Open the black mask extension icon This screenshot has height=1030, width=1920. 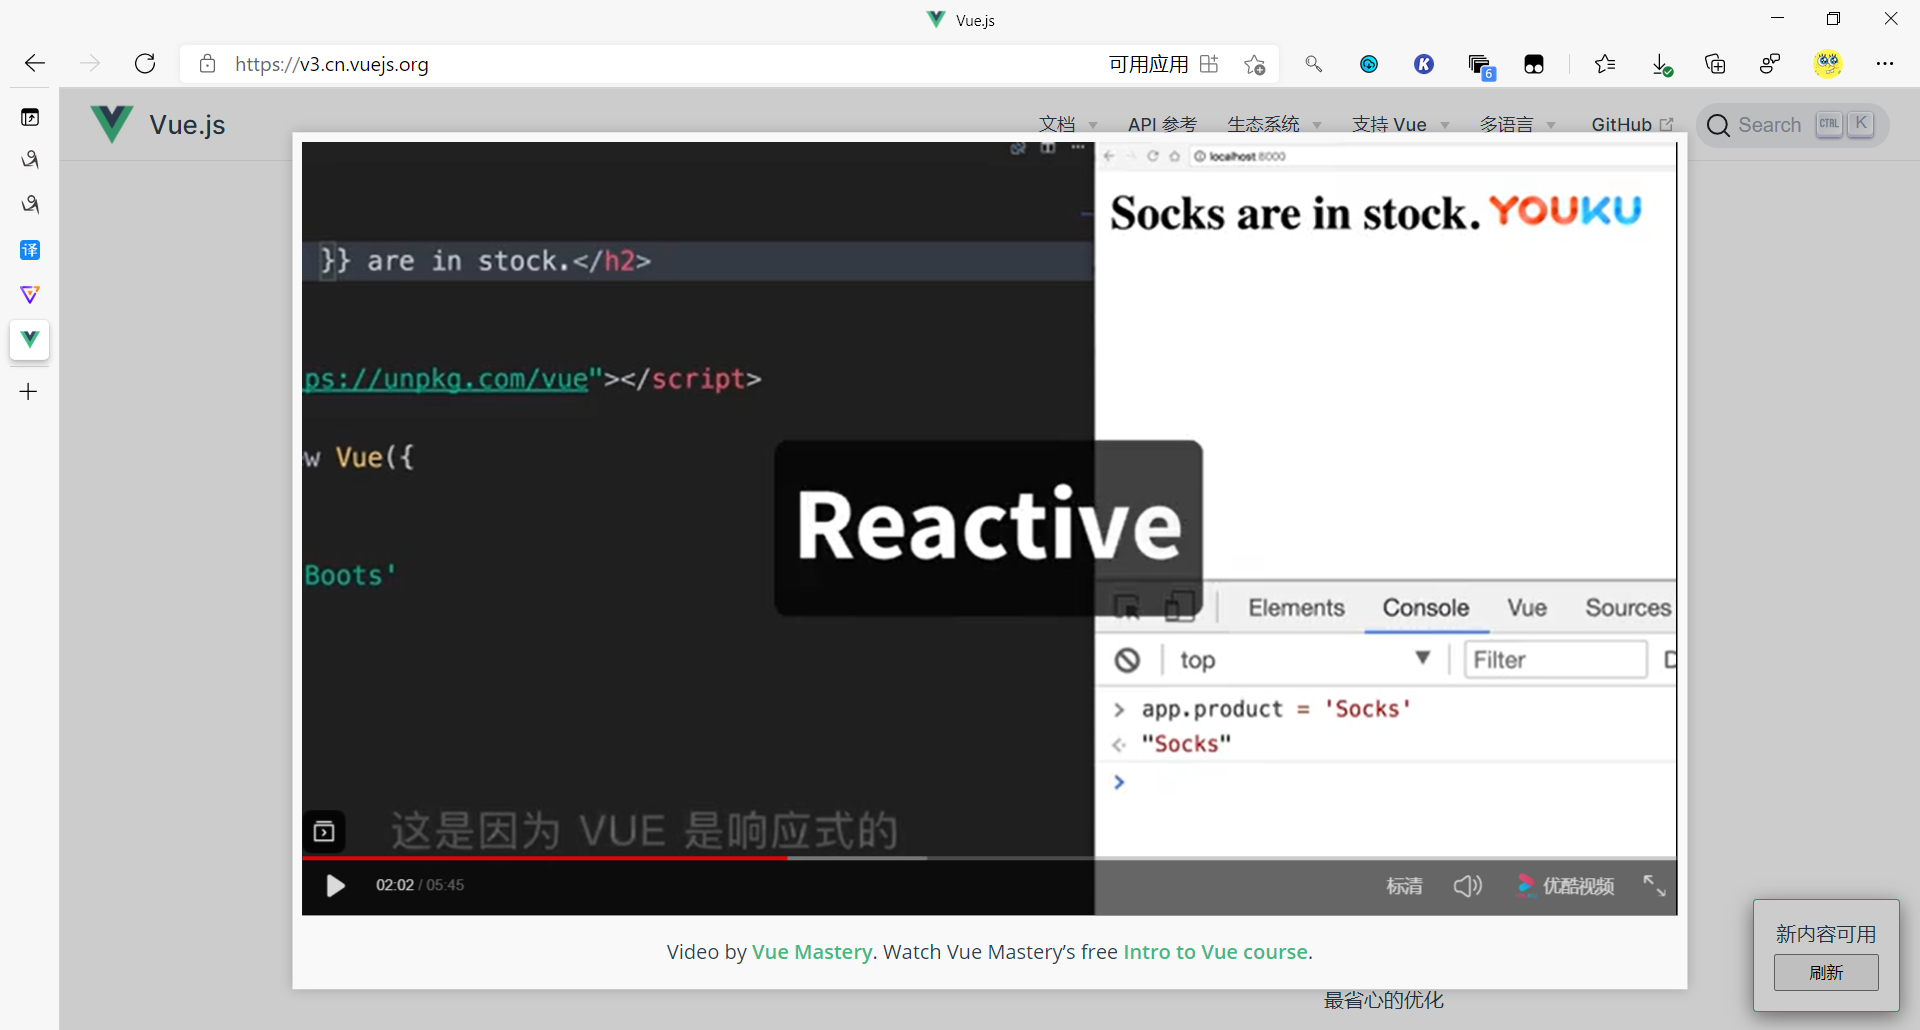pyautogui.click(x=1534, y=65)
